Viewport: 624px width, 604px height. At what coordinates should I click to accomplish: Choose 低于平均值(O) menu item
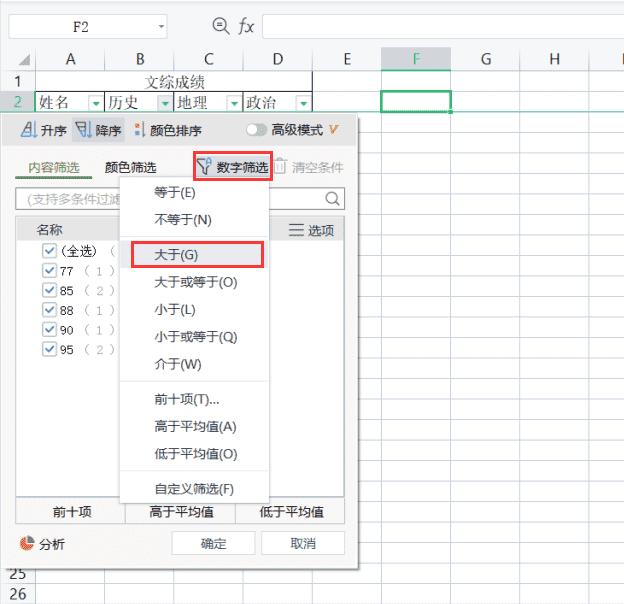click(x=195, y=454)
